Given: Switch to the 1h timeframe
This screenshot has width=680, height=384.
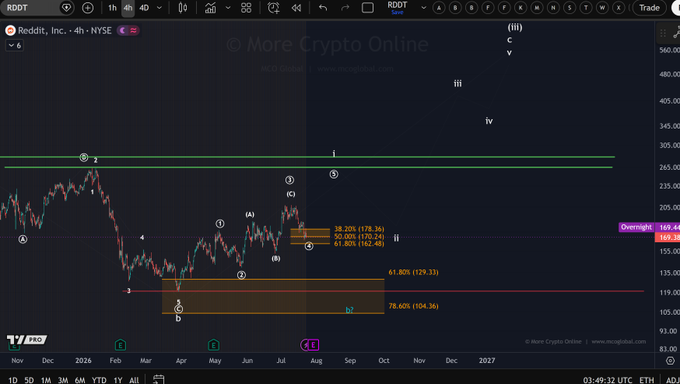Looking at the screenshot, I should (112, 8).
